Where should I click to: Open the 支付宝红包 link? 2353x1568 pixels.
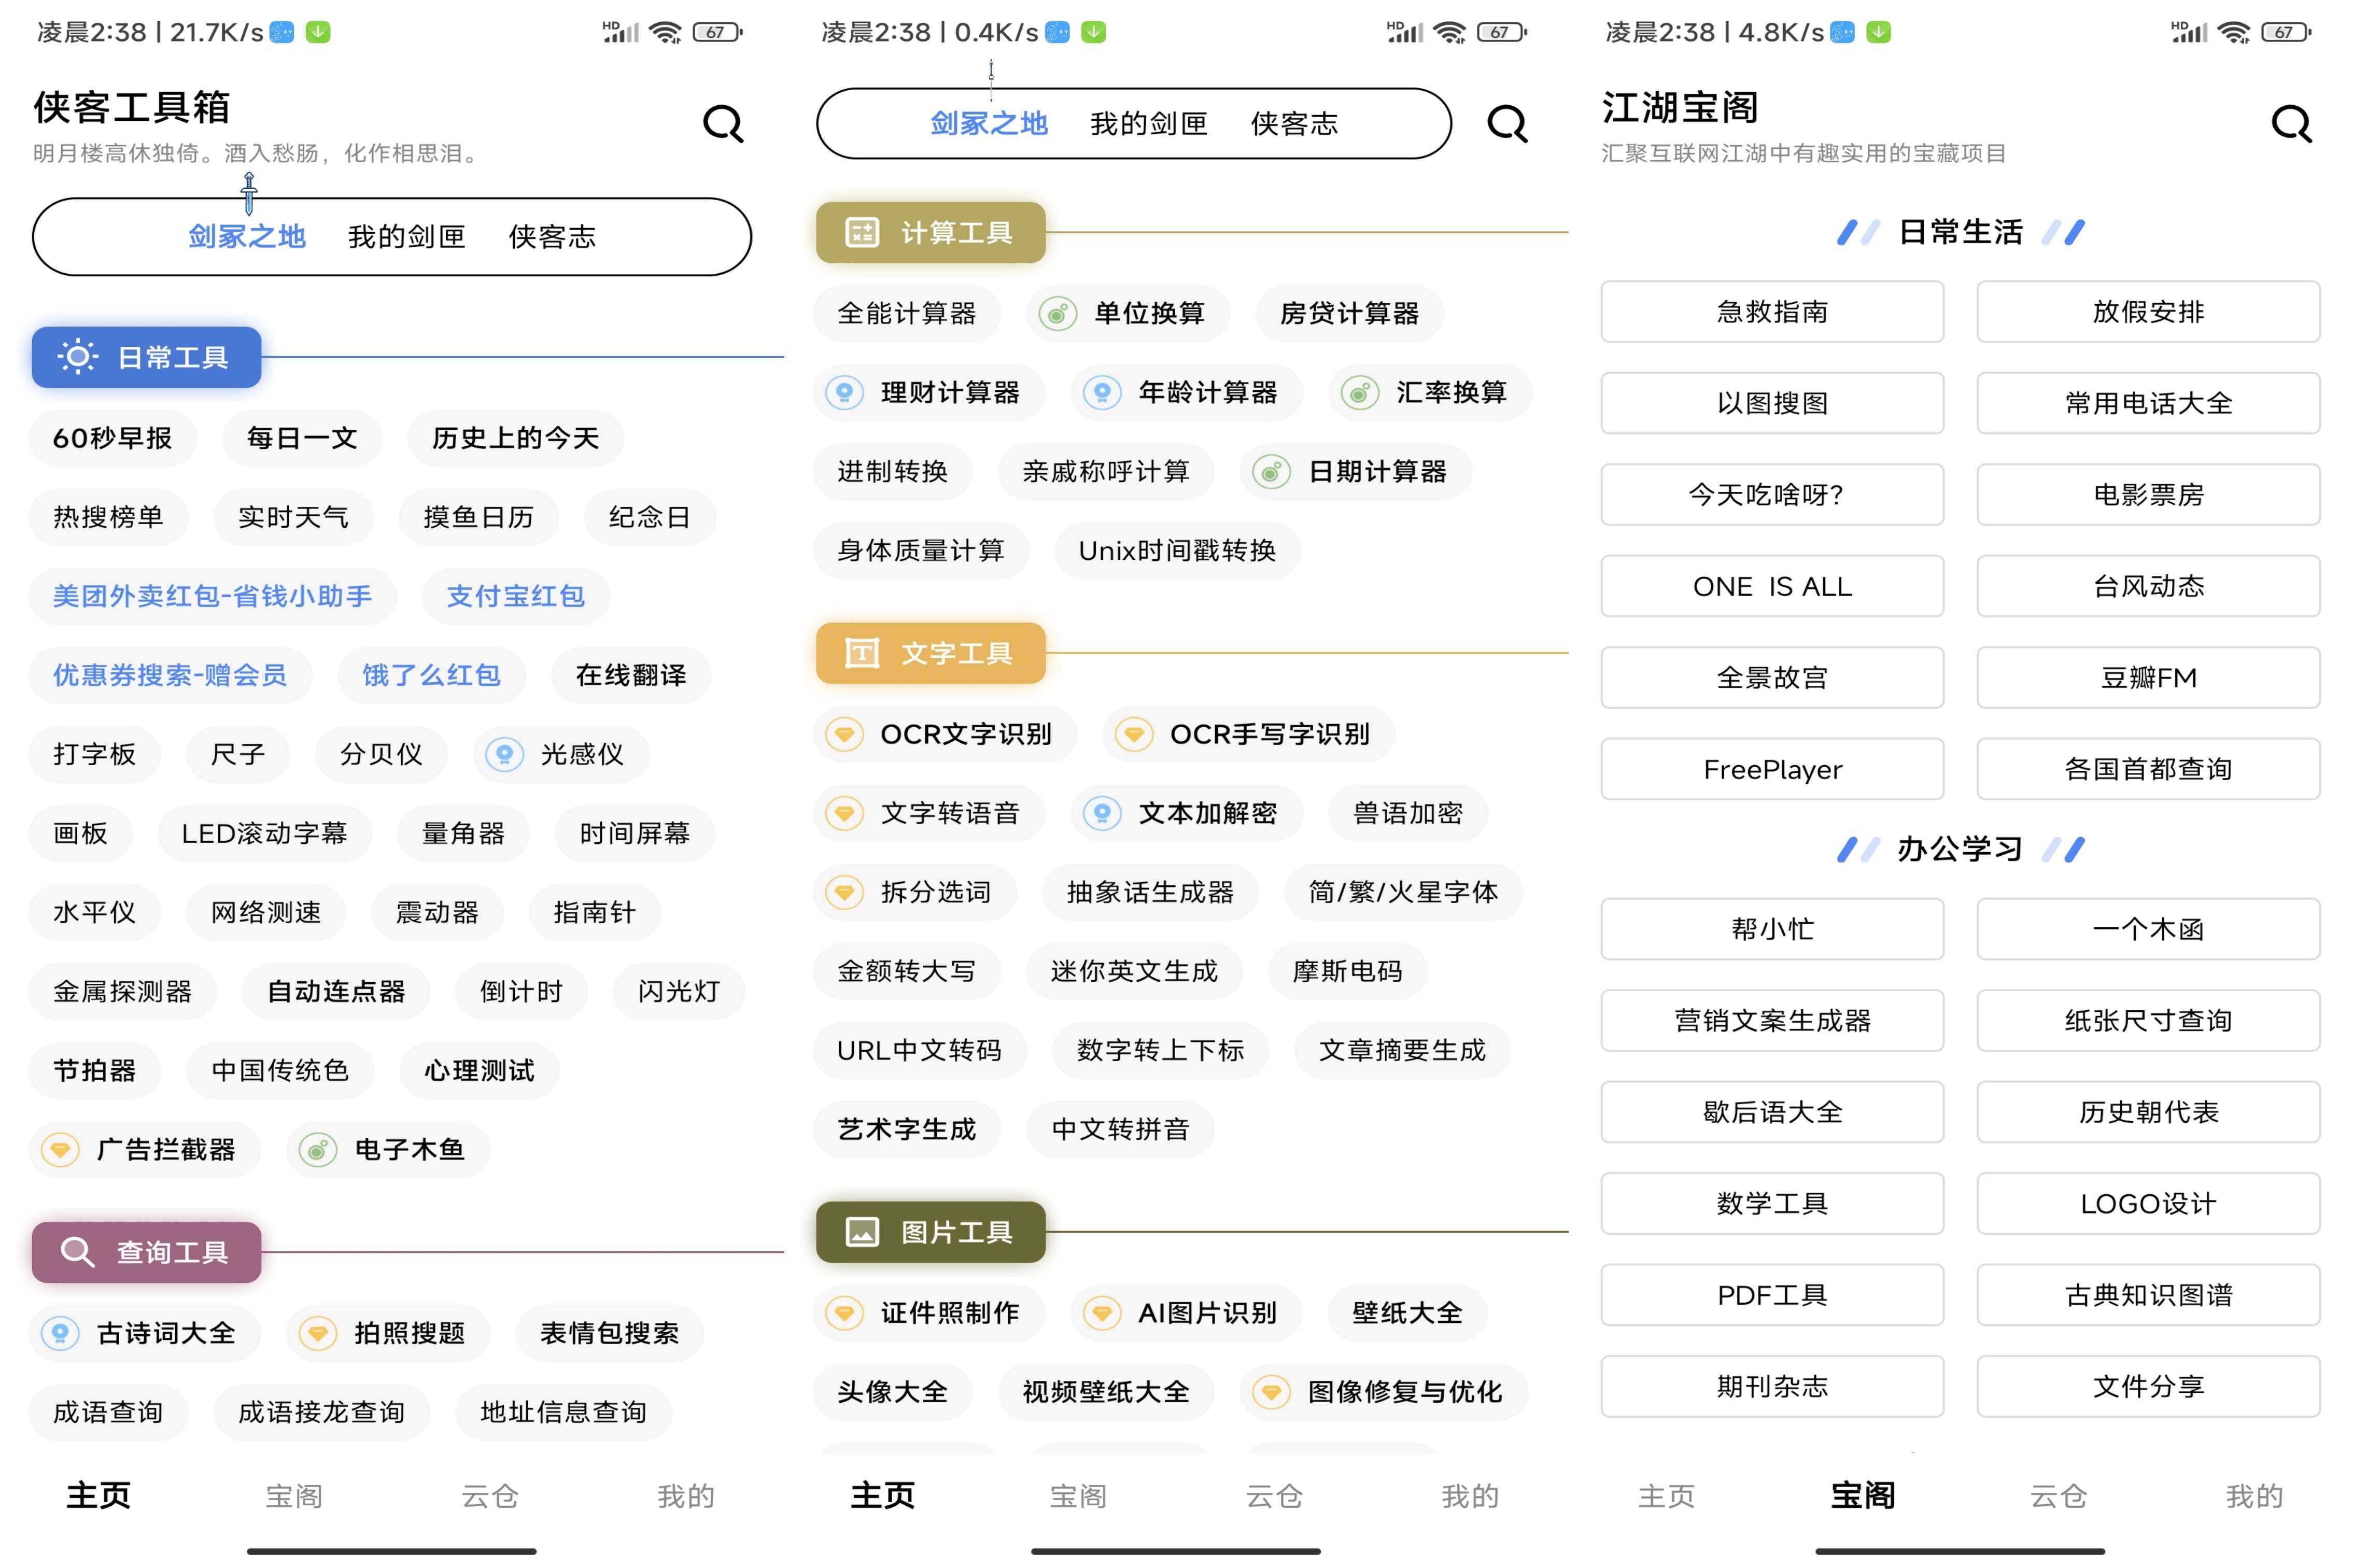tap(515, 596)
